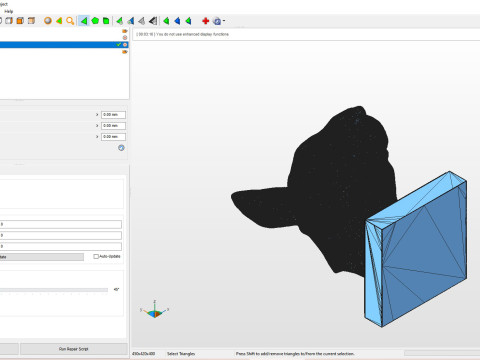Screen dimensions: 480x360
Task: Select the green pentagon surface selection tool
Action: pos(95,21)
